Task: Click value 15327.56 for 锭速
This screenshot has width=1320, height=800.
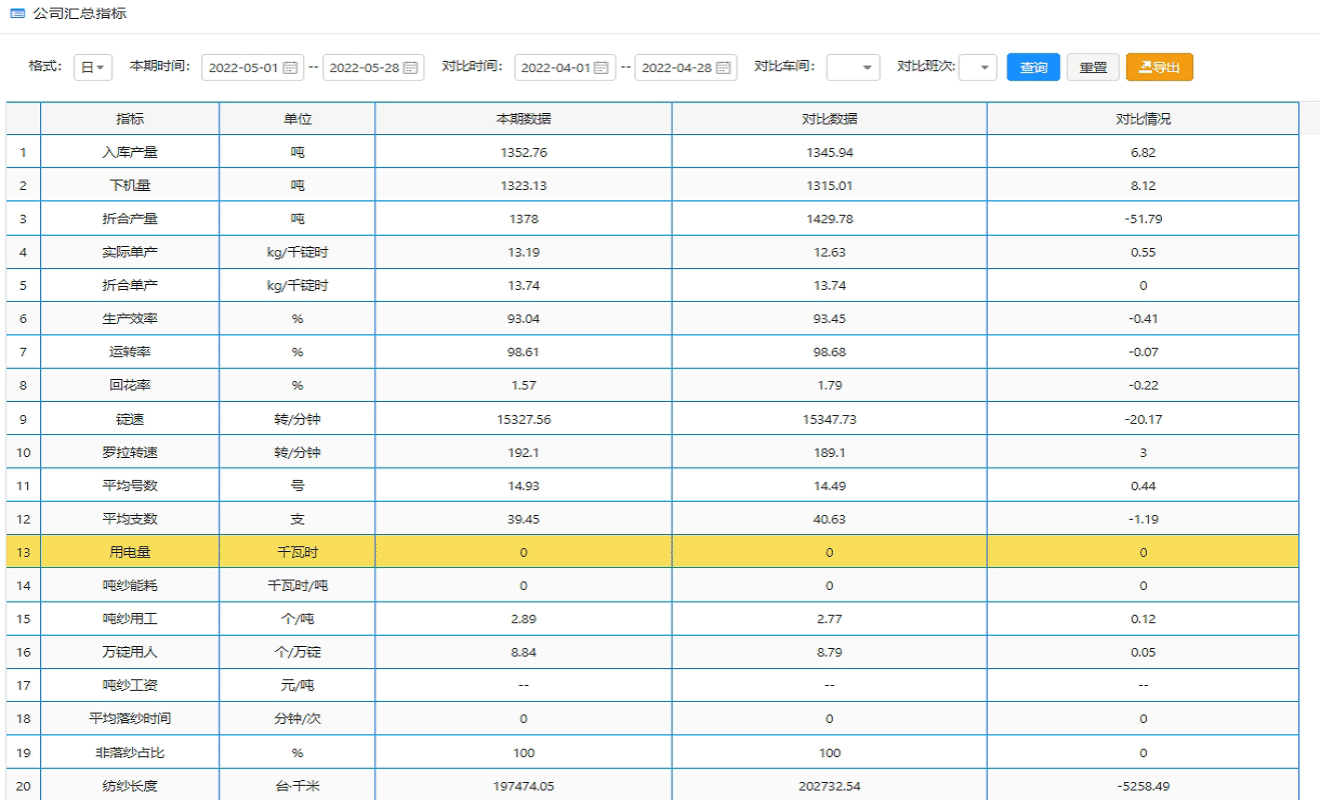Action: coord(524,419)
